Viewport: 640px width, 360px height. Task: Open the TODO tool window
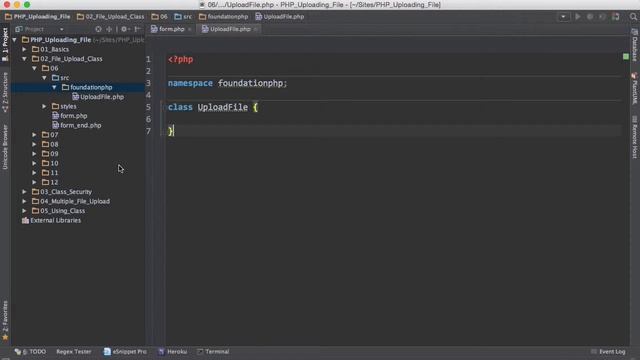click(x=30, y=351)
